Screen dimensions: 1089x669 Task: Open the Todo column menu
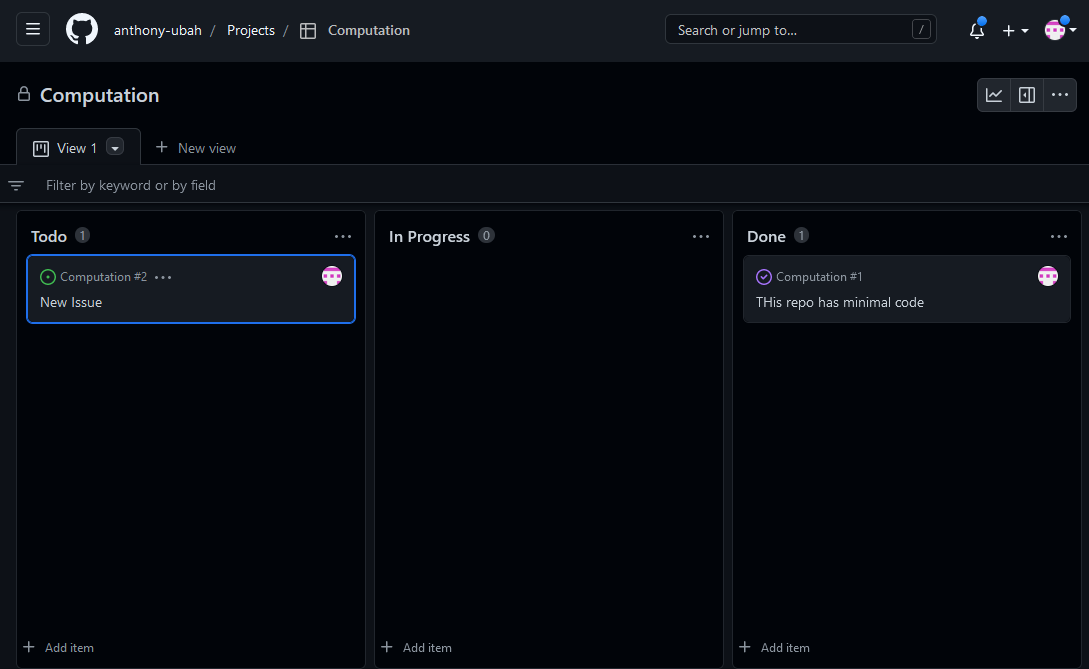click(343, 237)
